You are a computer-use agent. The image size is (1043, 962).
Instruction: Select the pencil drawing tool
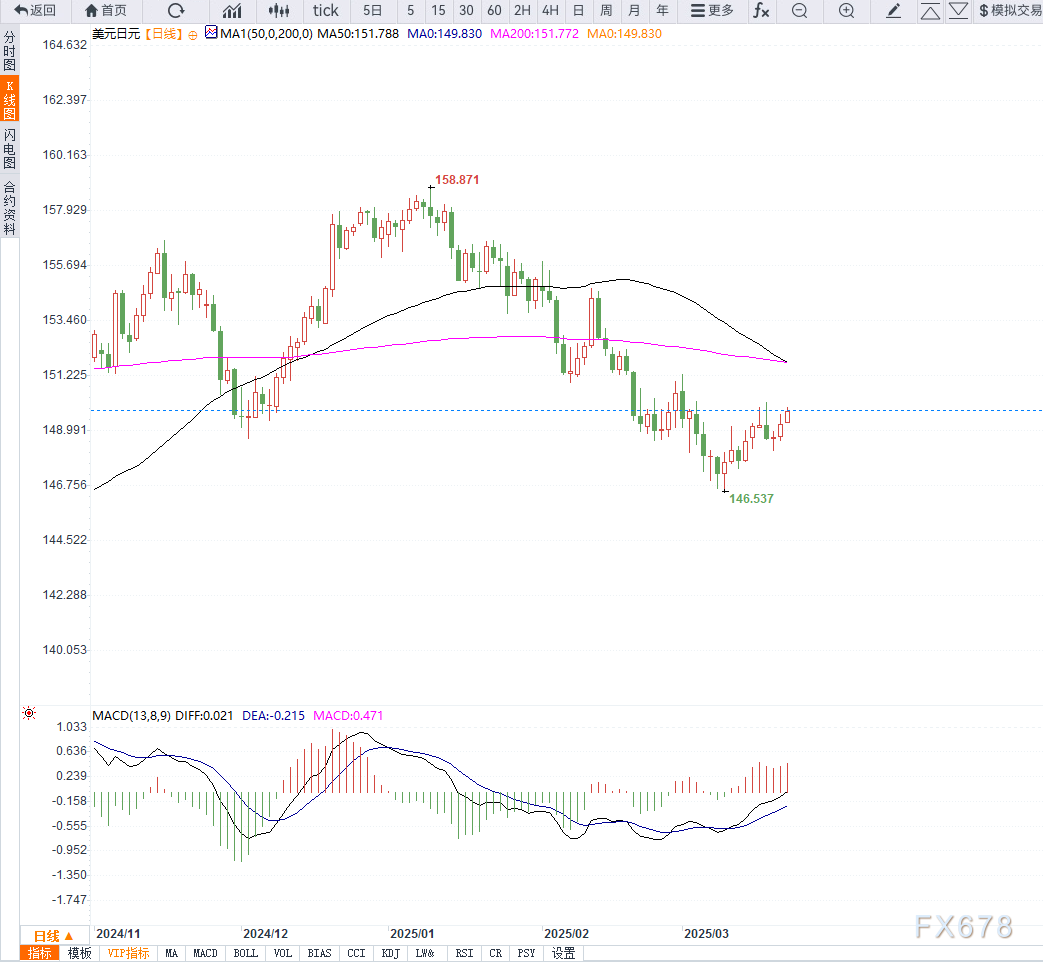tap(894, 11)
